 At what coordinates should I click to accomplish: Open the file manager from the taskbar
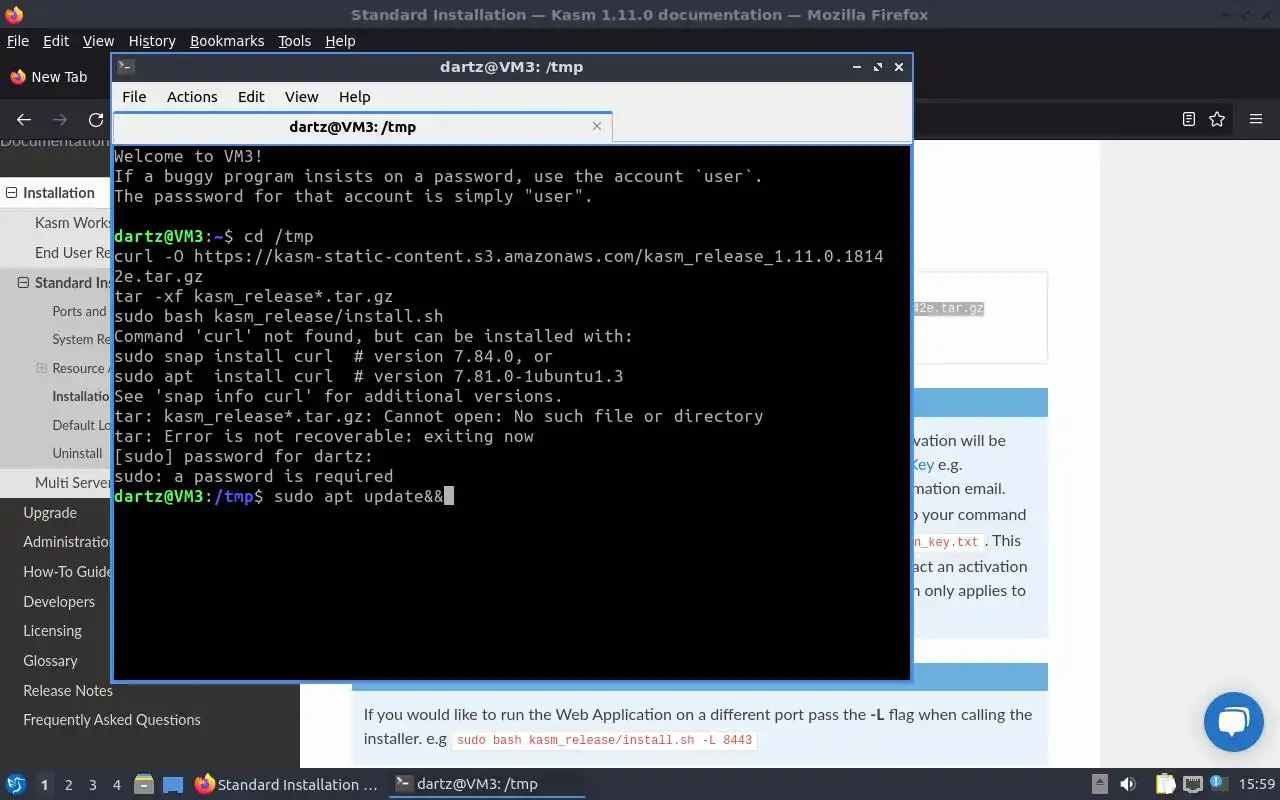pos(143,785)
